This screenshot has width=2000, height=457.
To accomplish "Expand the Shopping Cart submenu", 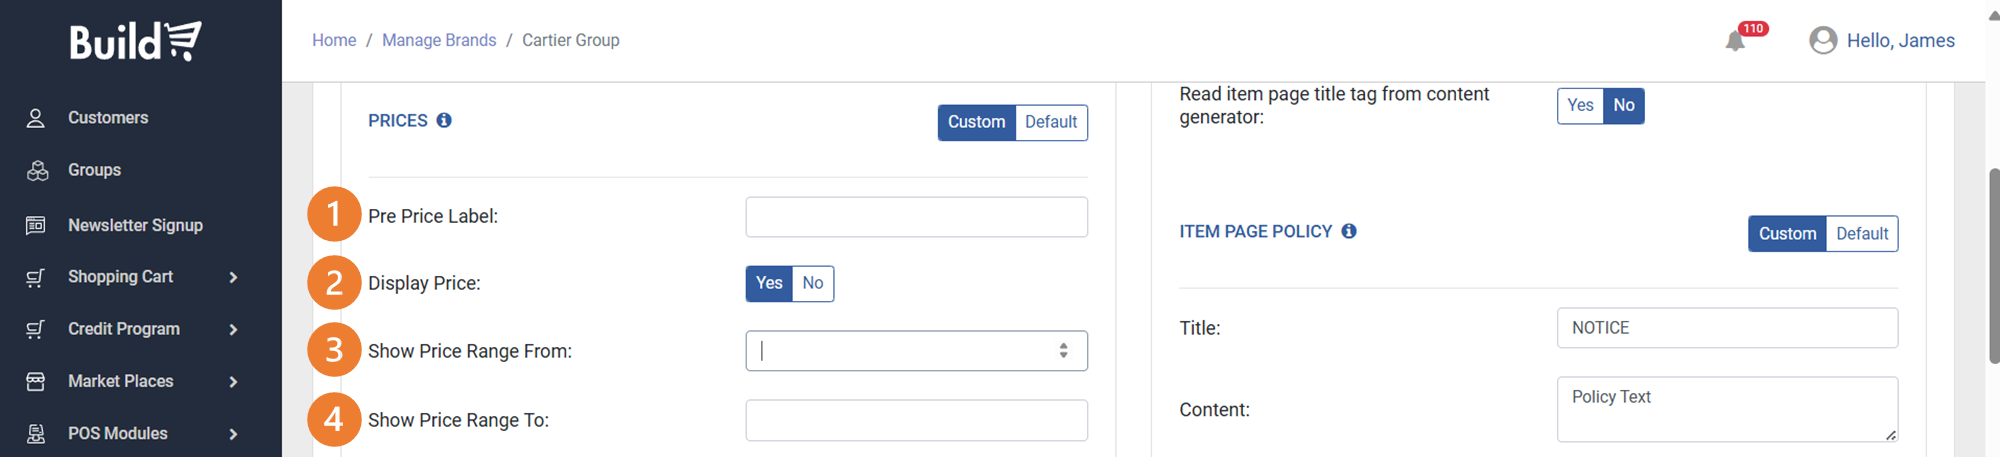I will coord(233,277).
